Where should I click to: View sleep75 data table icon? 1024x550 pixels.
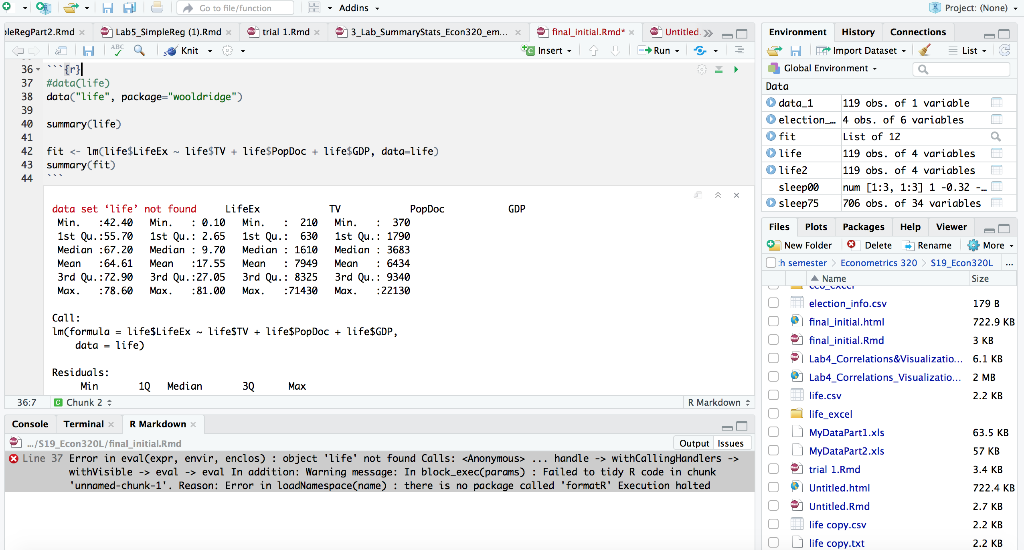coord(997,203)
